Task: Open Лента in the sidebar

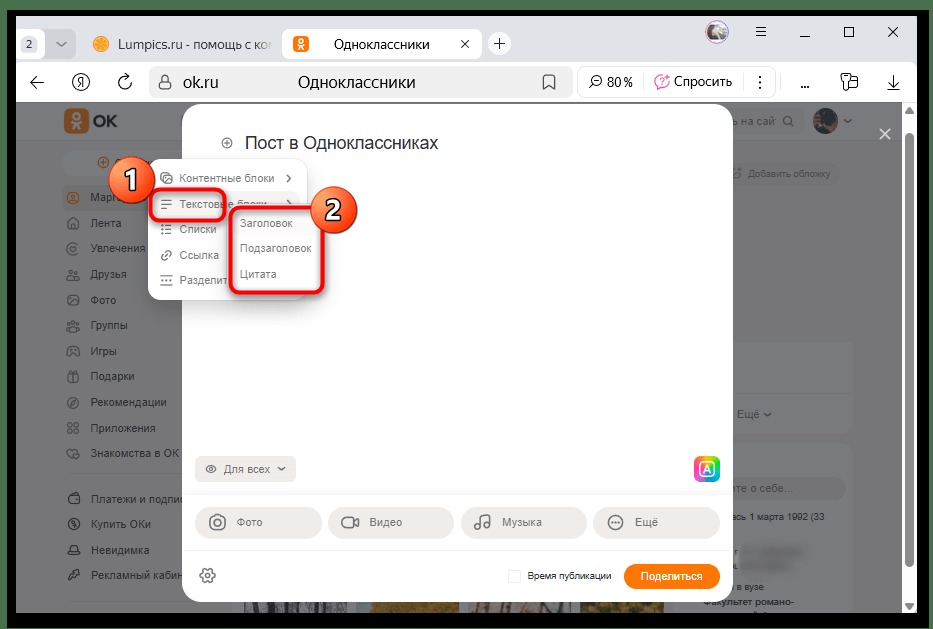Action: pos(106,223)
